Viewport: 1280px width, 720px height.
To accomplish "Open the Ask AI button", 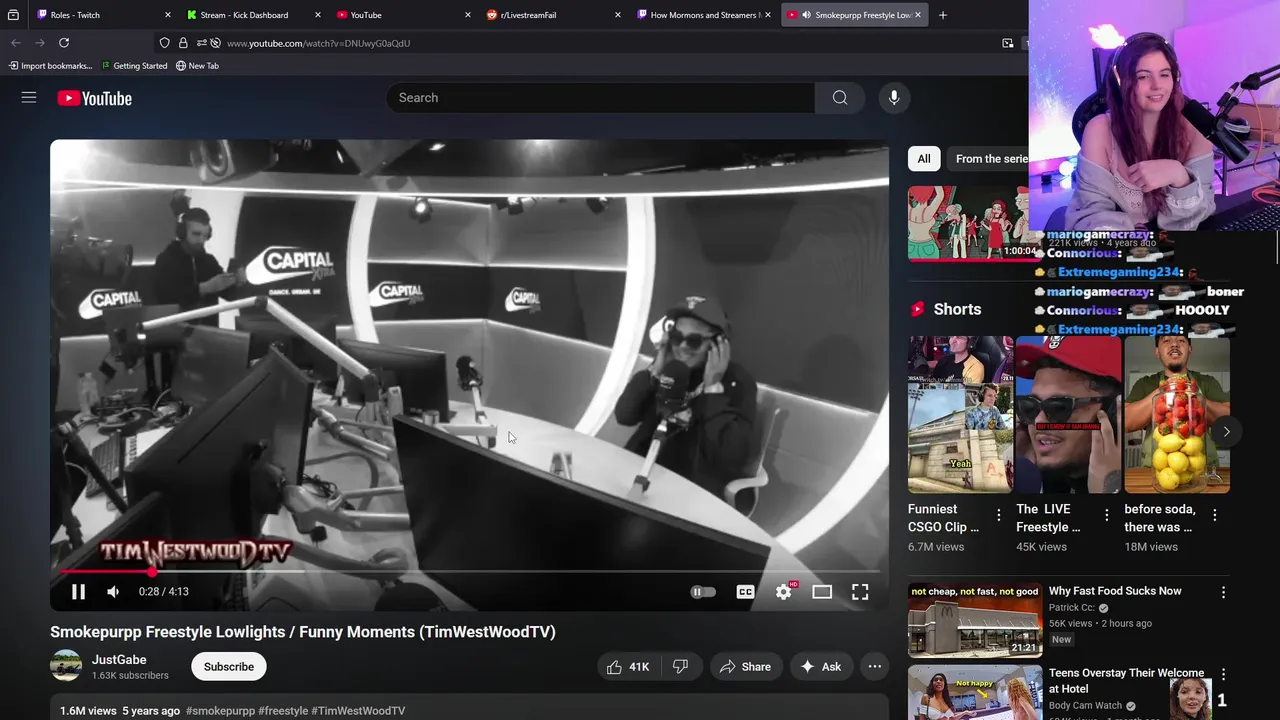I will coord(820,667).
